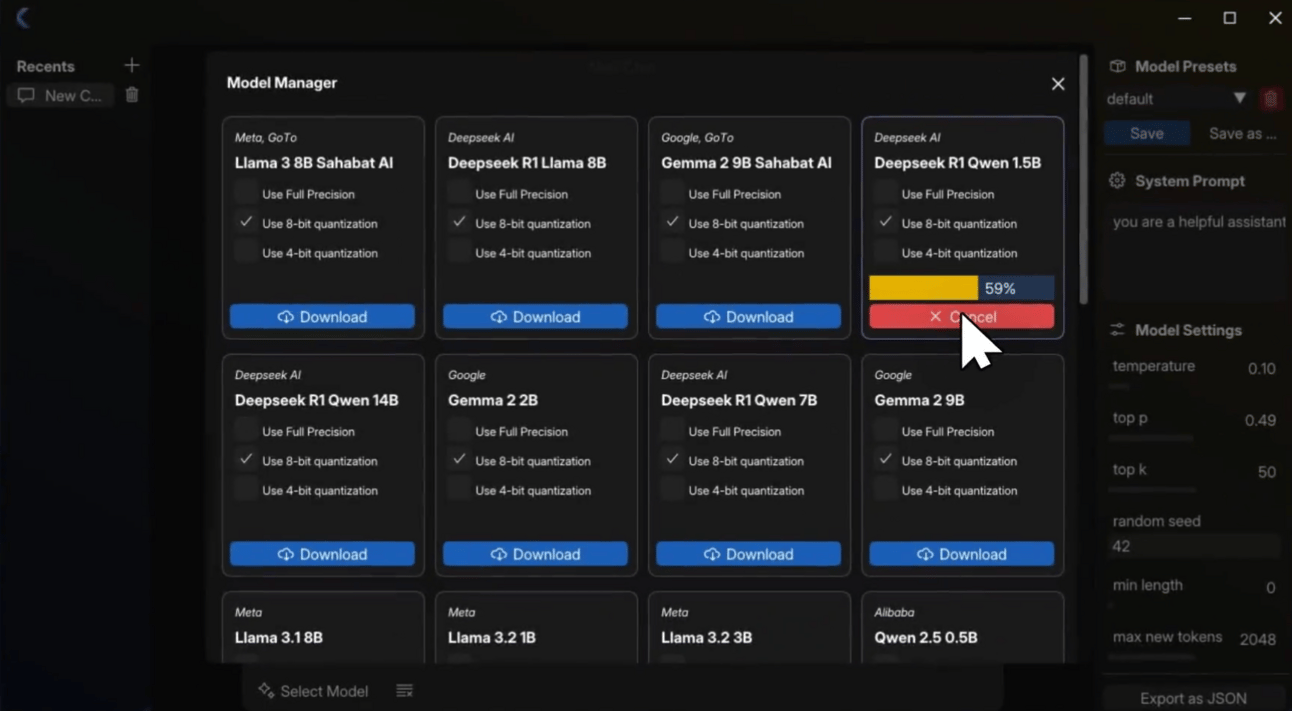Cancel Deepseek R1 Qwen 1.5B download
1292x711 pixels.
(961, 317)
